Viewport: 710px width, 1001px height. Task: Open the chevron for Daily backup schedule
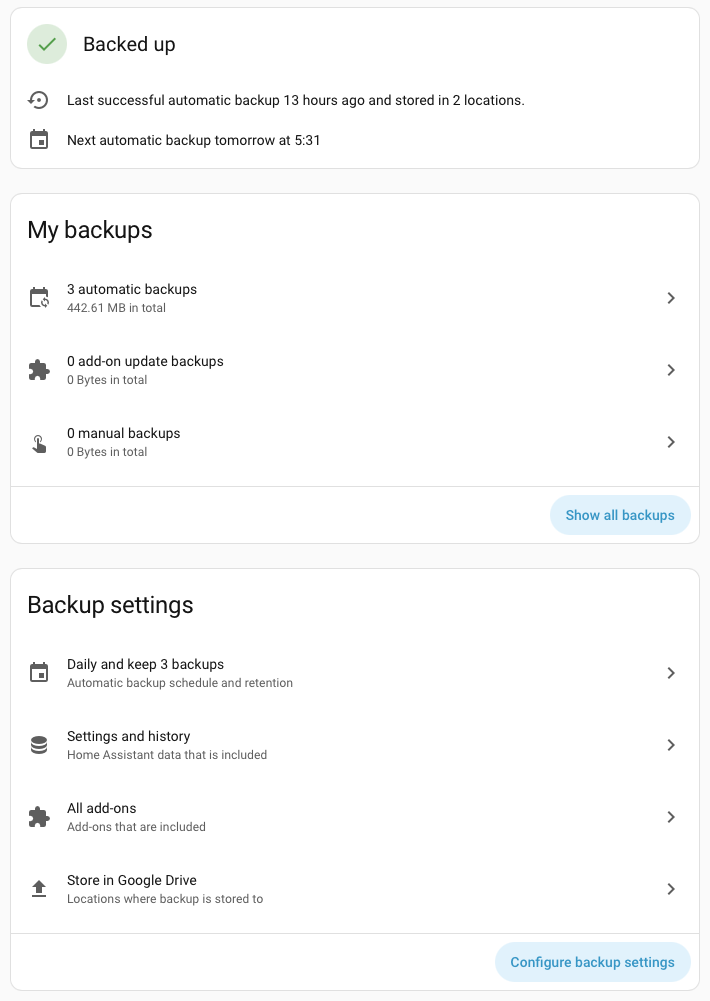671,673
